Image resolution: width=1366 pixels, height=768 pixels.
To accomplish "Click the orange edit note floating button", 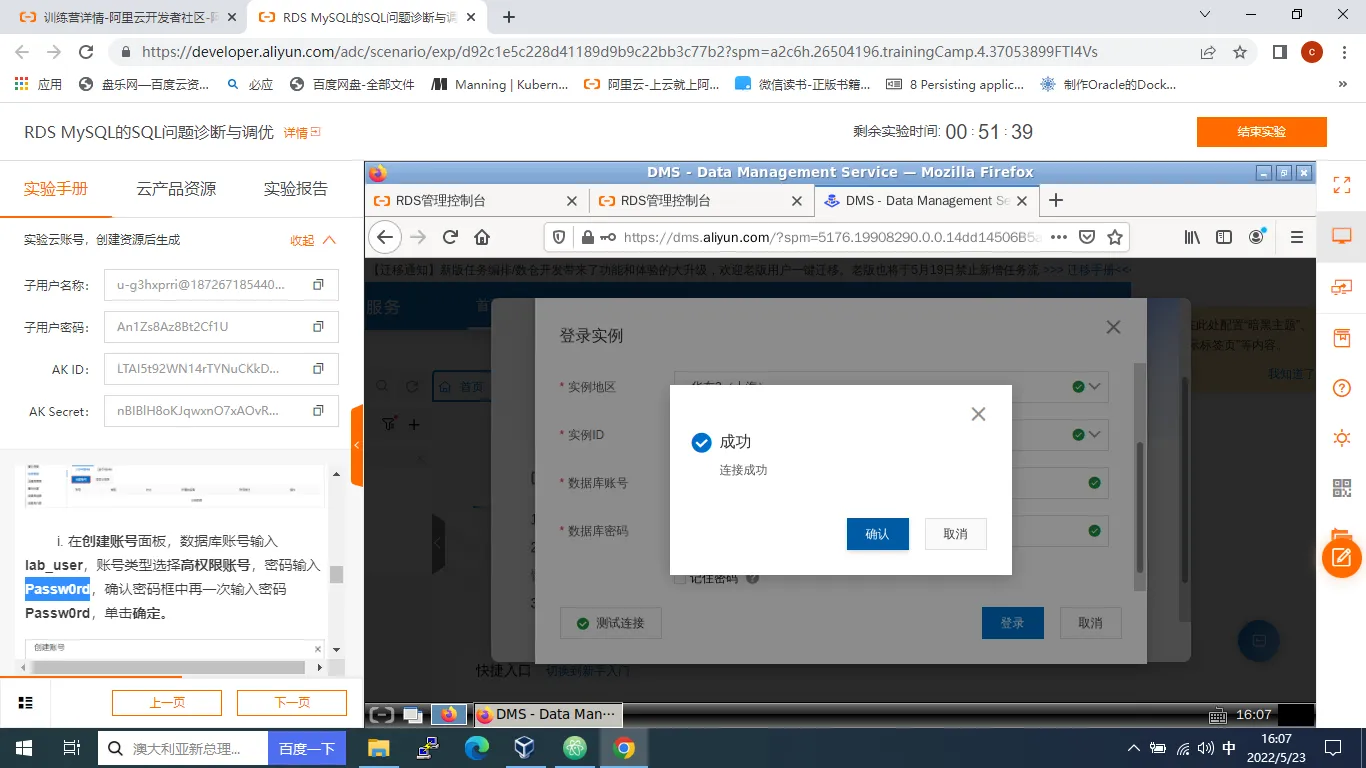I will click(1342, 557).
